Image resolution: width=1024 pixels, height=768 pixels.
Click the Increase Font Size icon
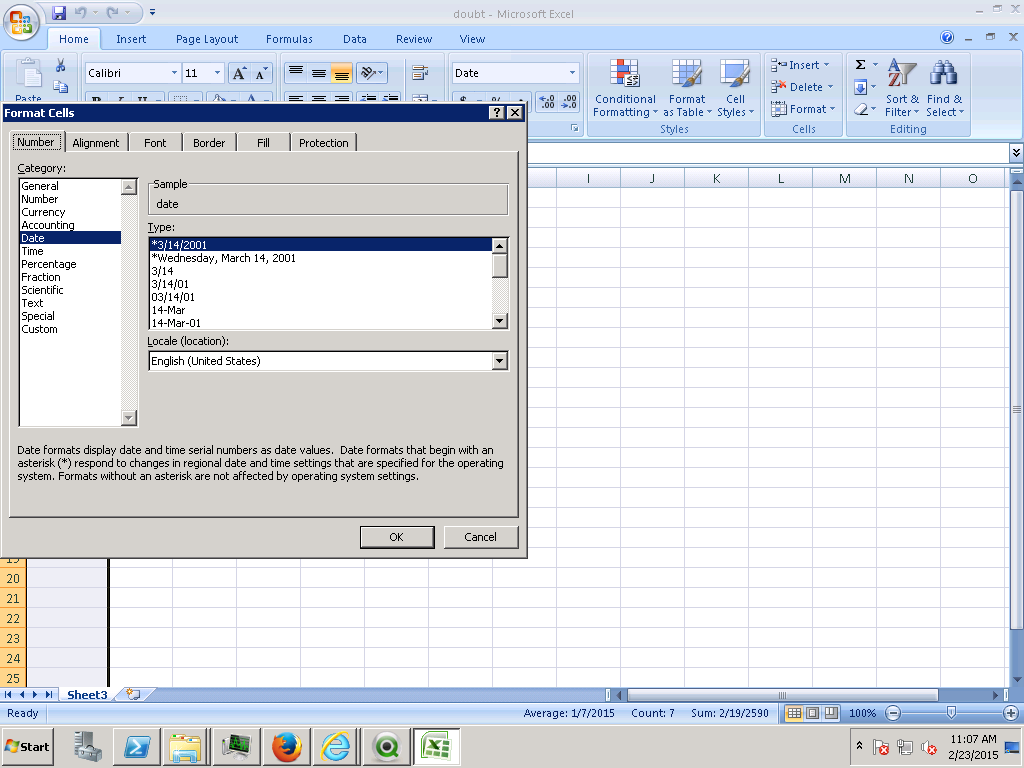click(x=239, y=73)
